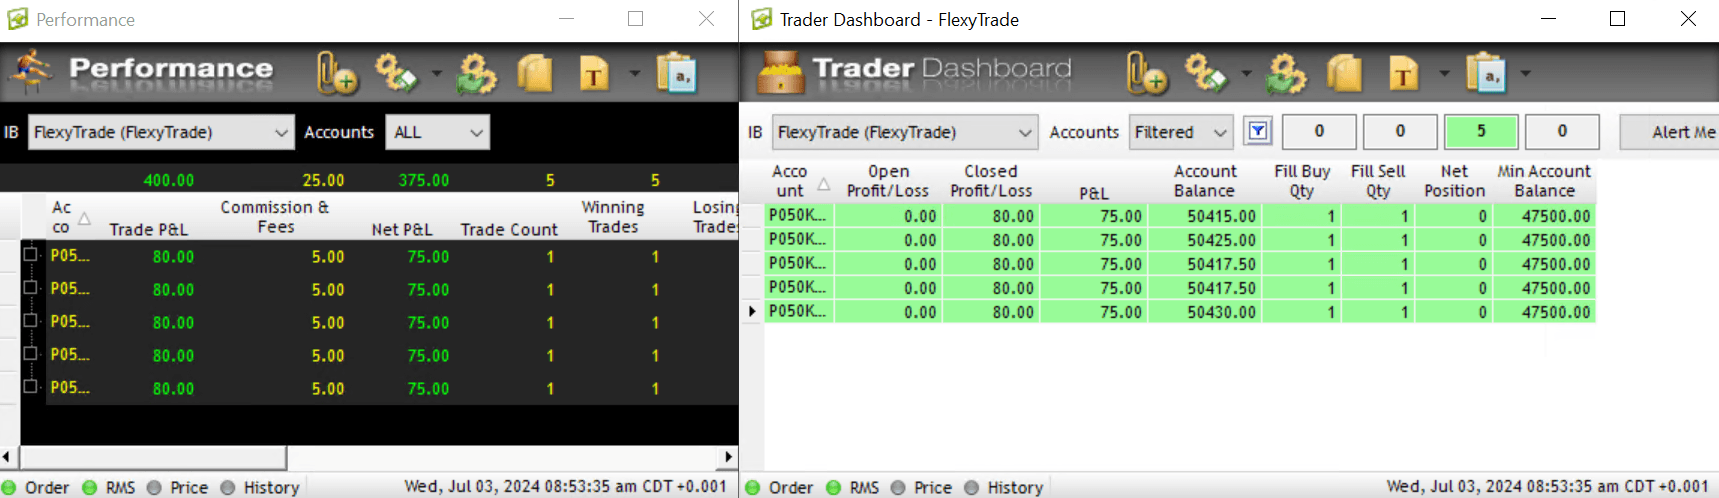Click the T note icon in Trader Dashboard
The image size is (1719, 498).
(1404, 73)
